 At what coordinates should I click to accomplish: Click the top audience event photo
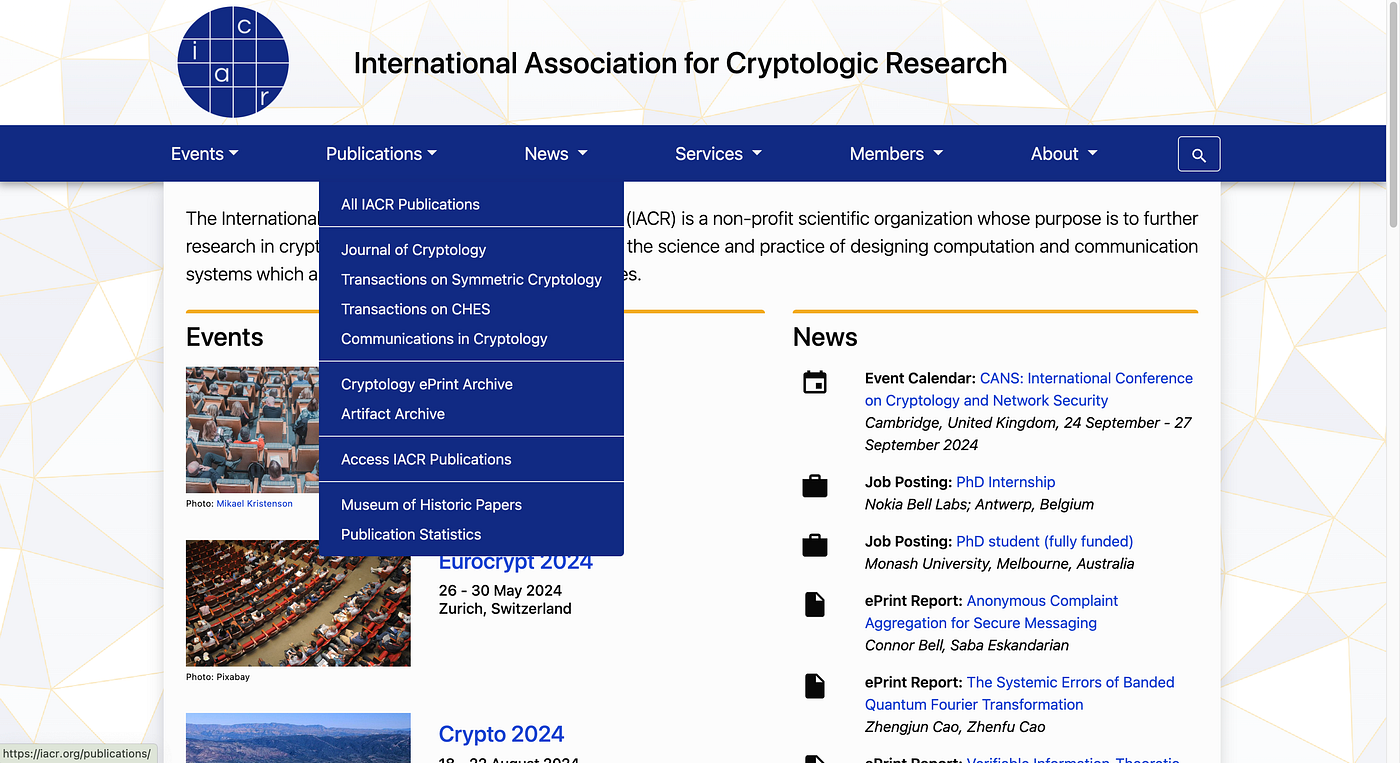click(x=252, y=430)
